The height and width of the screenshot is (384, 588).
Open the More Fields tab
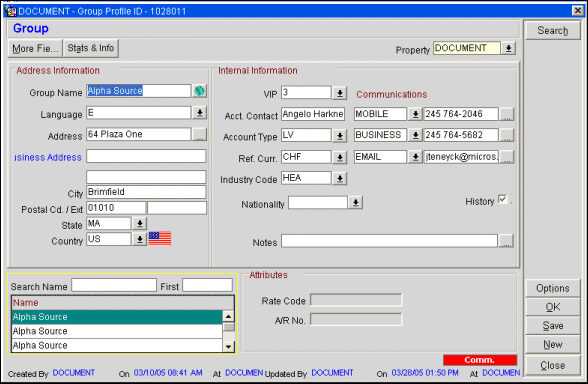coord(35,48)
